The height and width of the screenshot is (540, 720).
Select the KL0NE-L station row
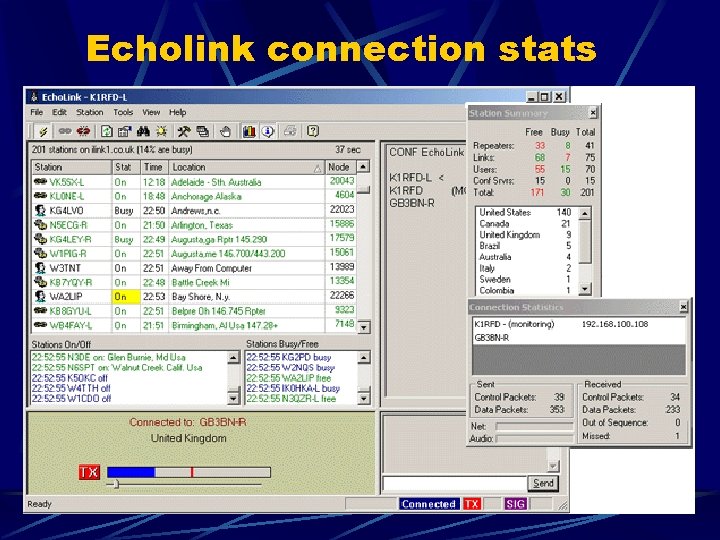tap(194, 196)
